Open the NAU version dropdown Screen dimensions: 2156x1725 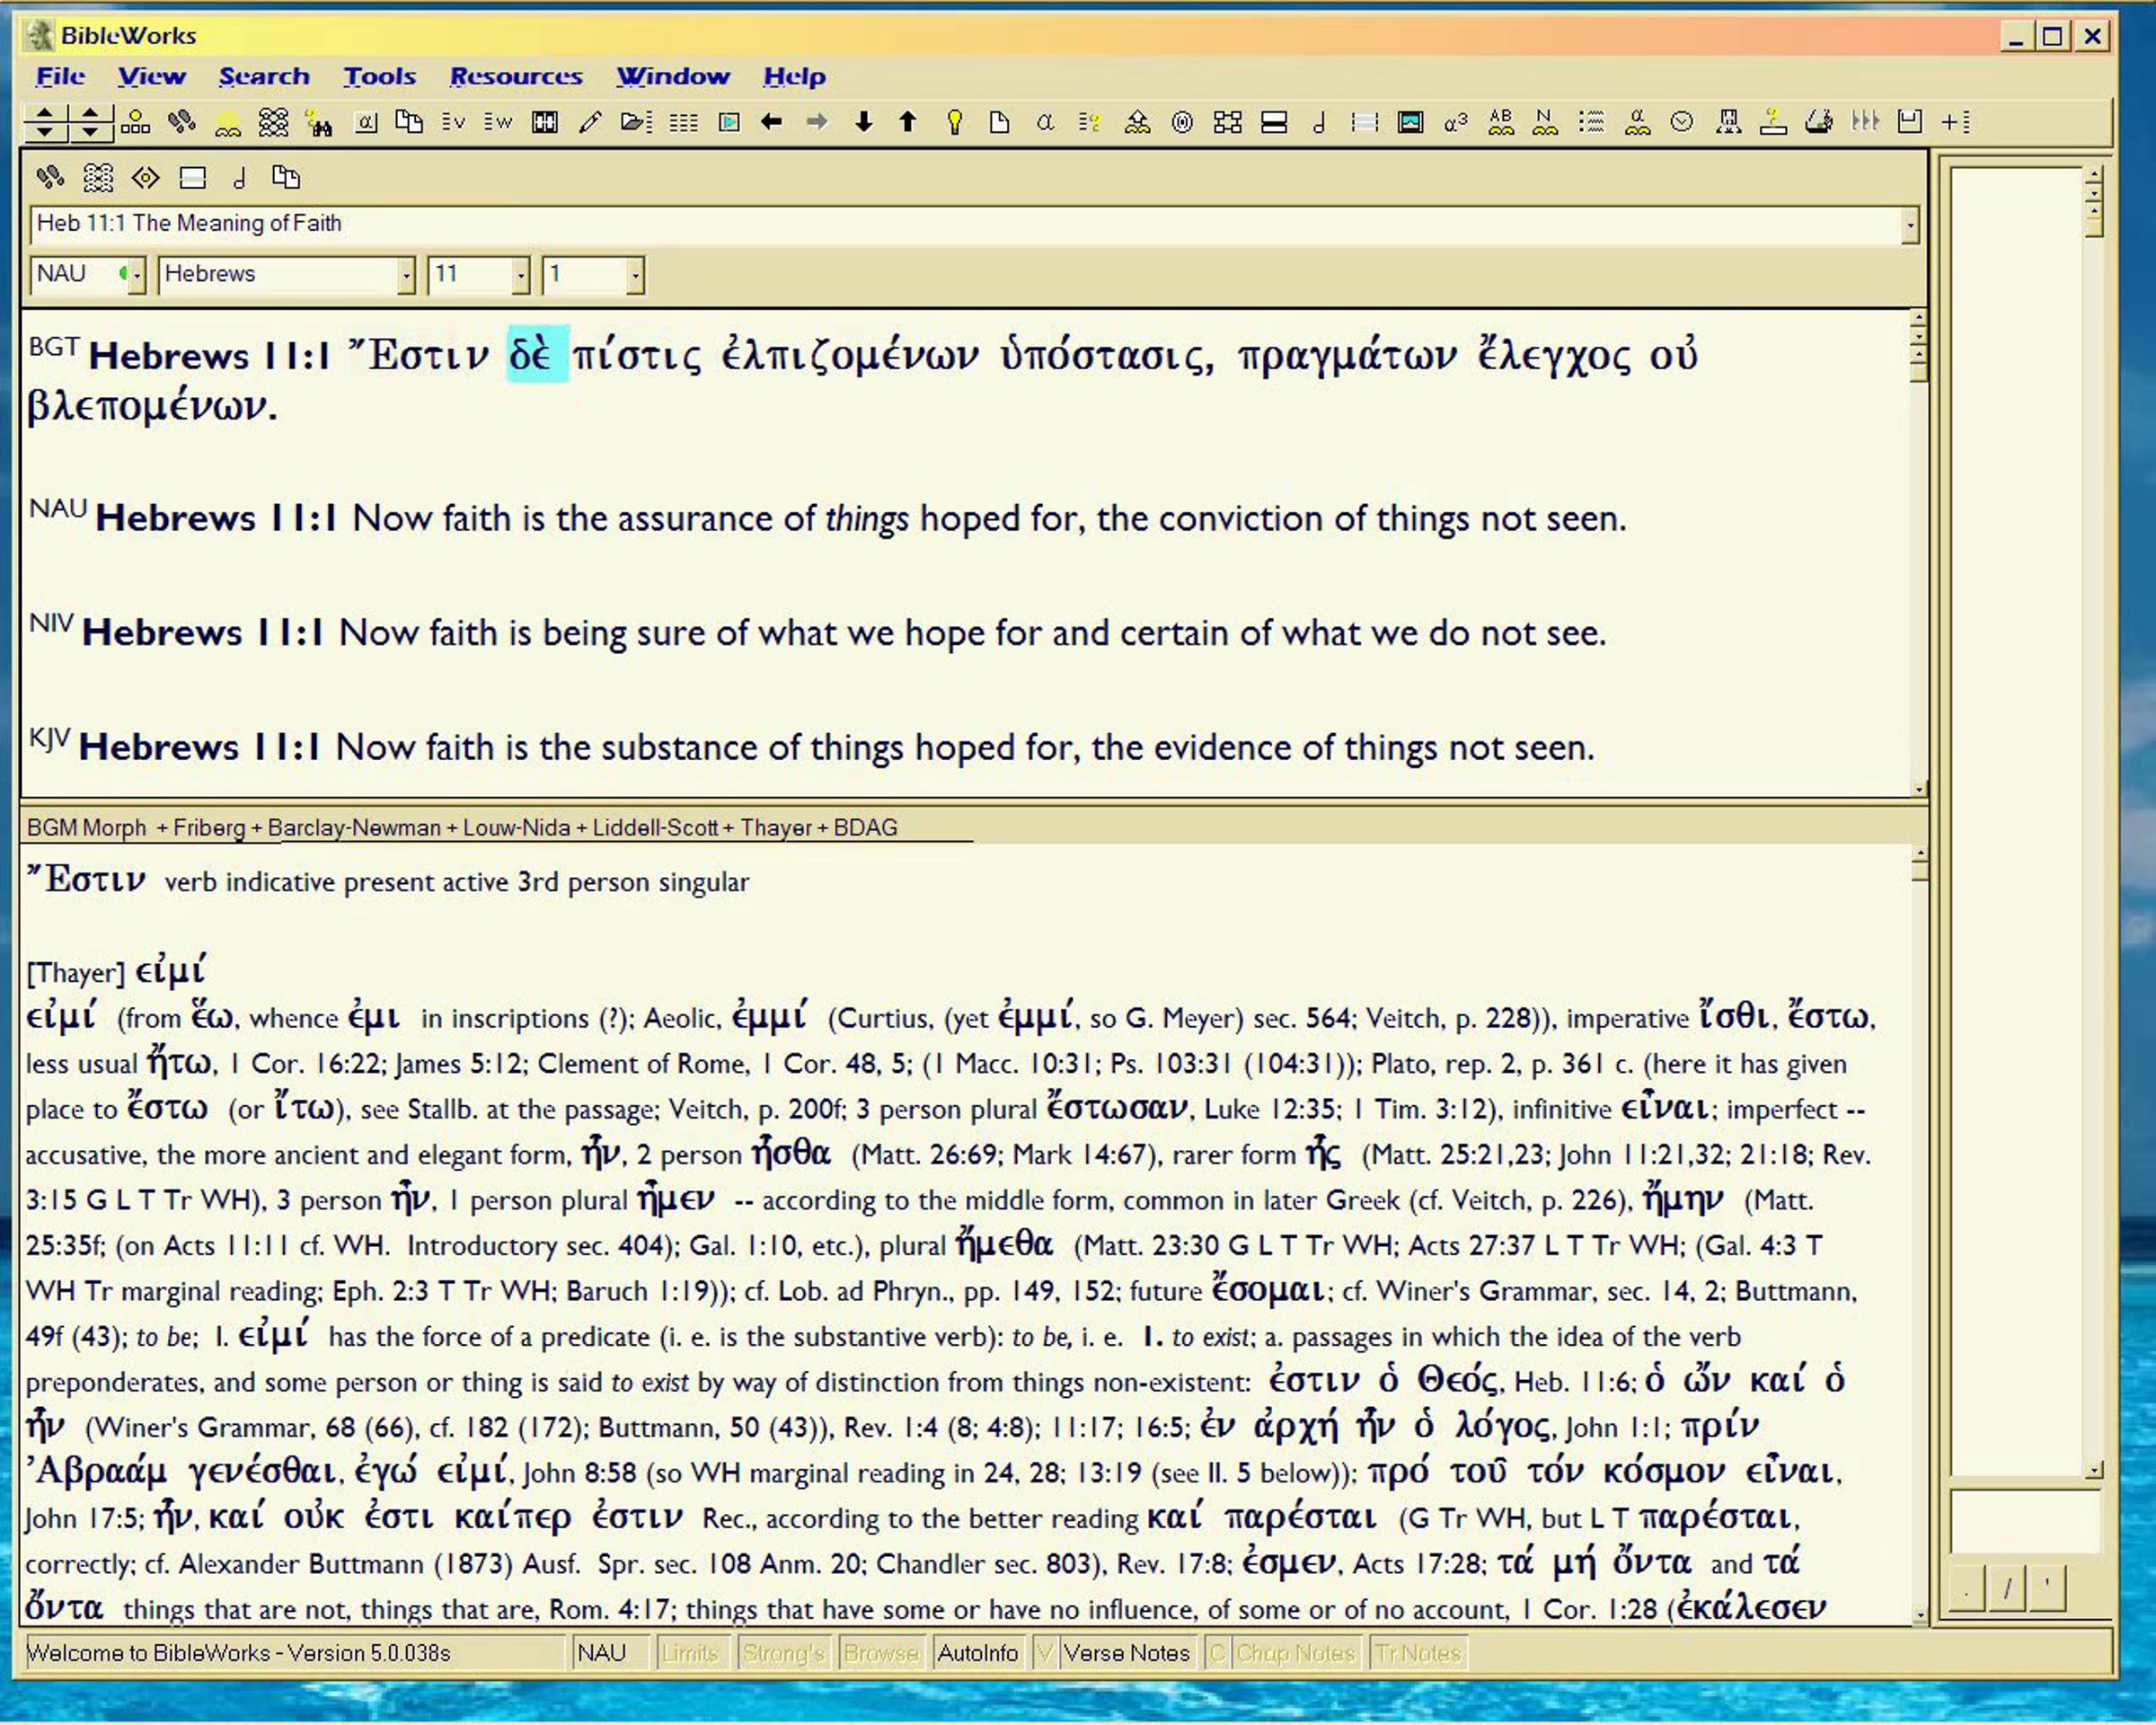pyautogui.click(x=137, y=275)
